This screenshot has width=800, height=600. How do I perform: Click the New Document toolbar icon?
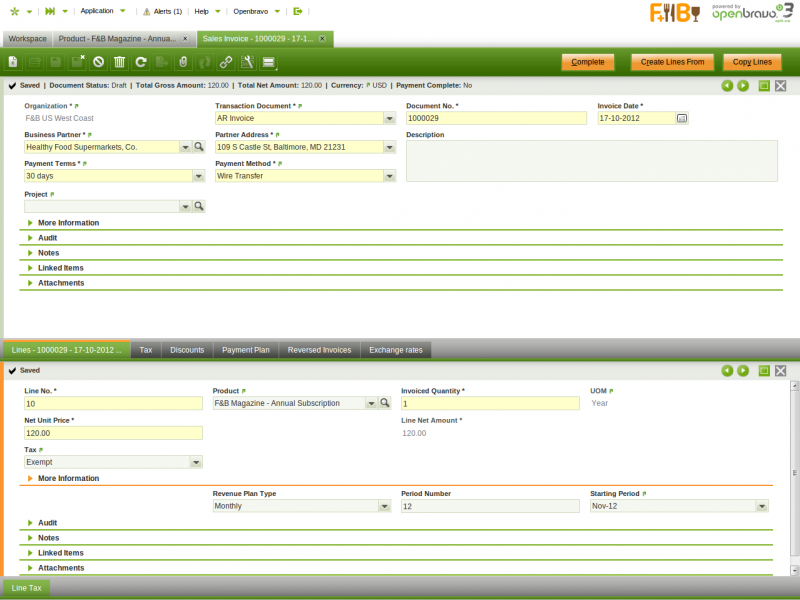click(x=13, y=62)
